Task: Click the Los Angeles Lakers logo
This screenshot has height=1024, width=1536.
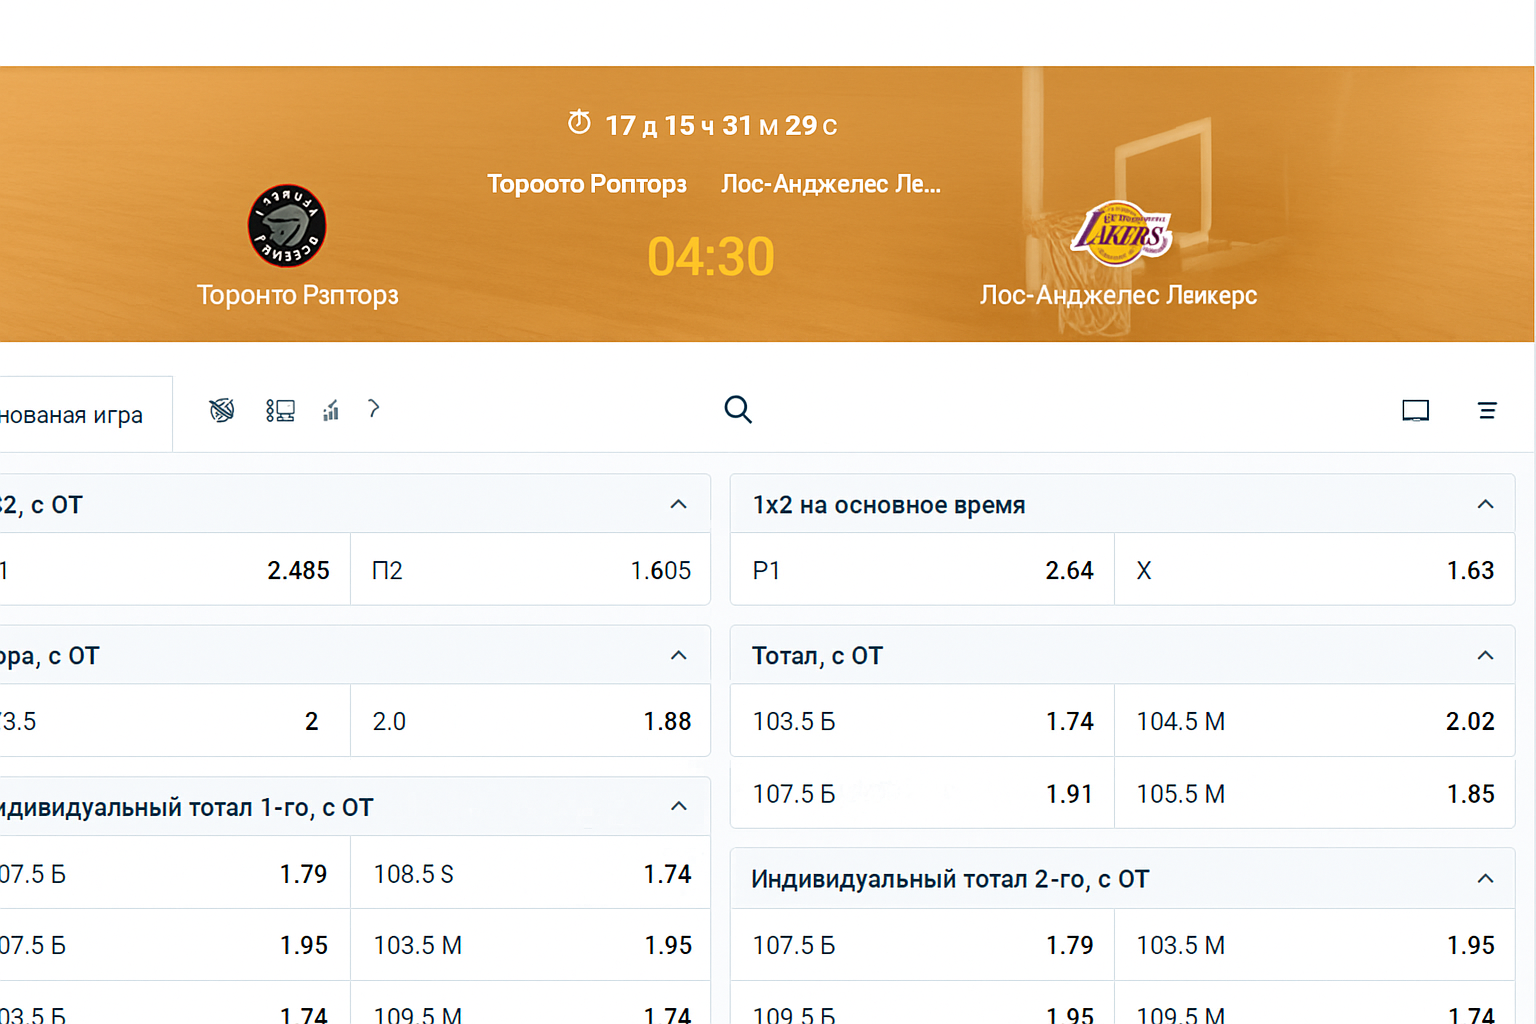Action: 1121,234
